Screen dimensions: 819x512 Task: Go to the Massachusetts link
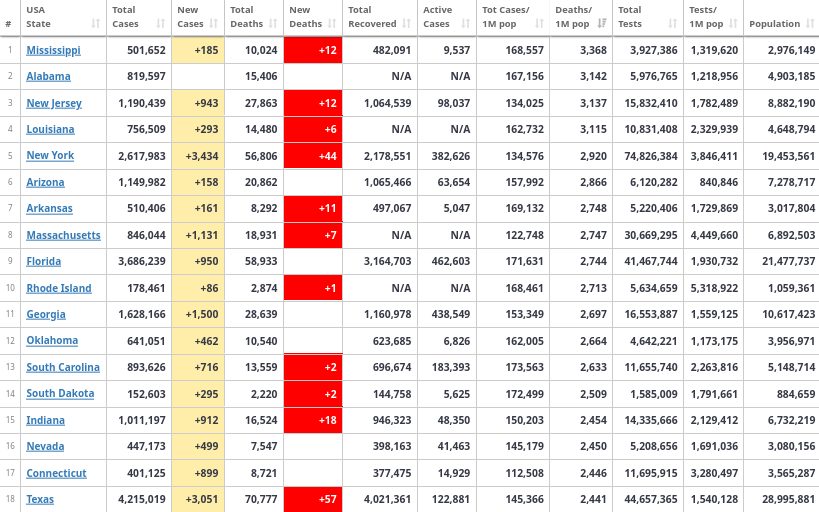63,235
